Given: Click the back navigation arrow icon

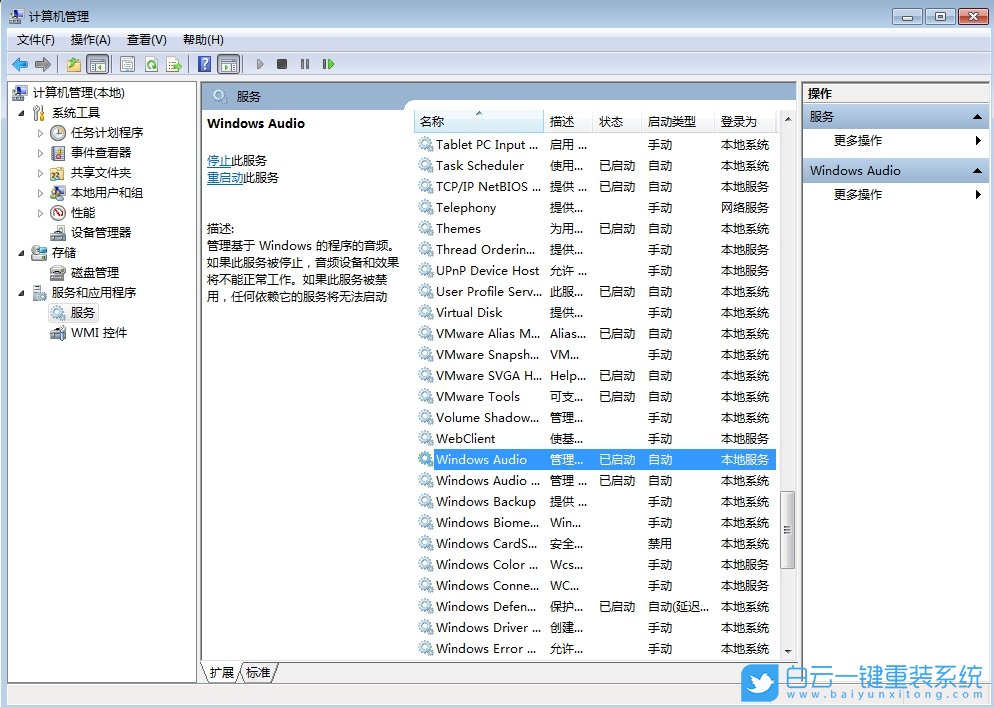Looking at the screenshot, I should 20,64.
